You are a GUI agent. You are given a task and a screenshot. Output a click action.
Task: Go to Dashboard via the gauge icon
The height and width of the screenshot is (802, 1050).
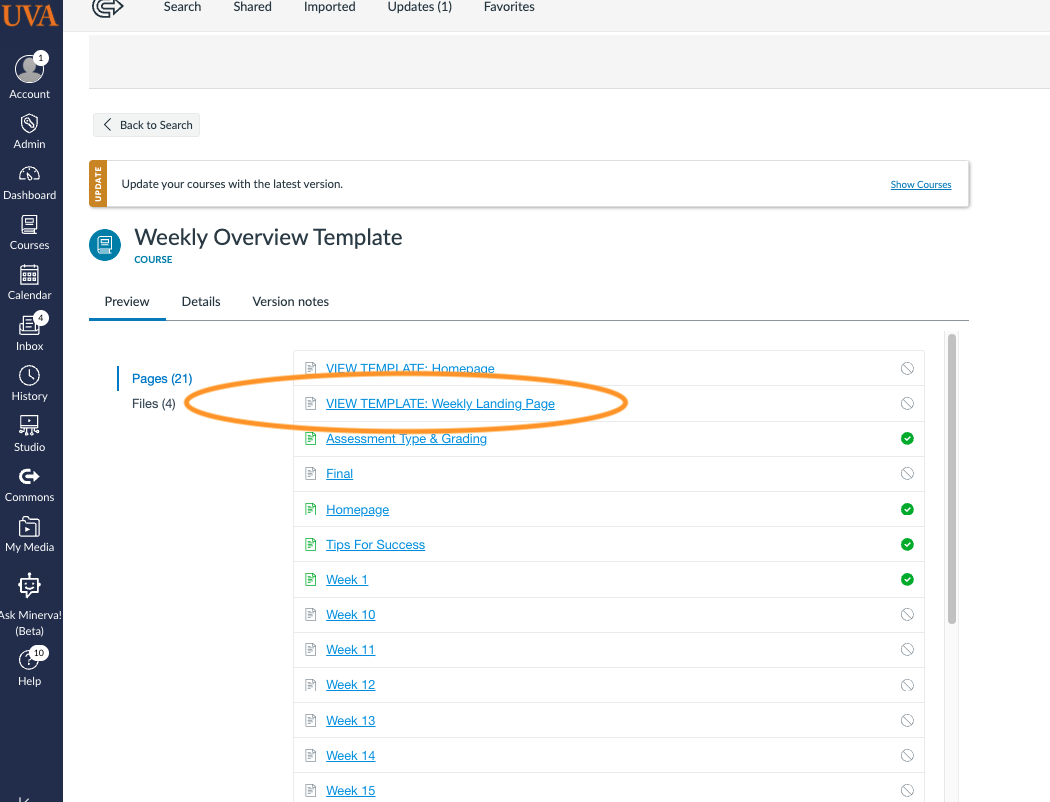click(x=29, y=174)
